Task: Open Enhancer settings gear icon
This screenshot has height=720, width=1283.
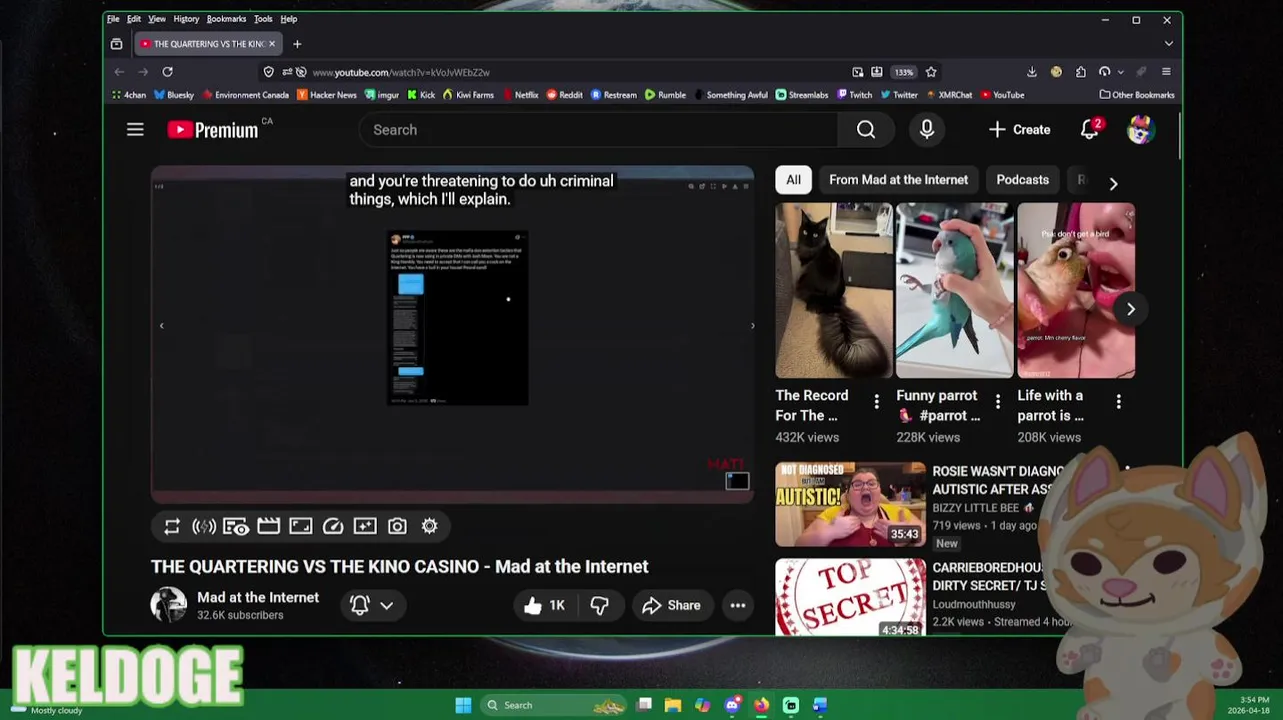Action: pyautogui.click(x=430, y=526)
